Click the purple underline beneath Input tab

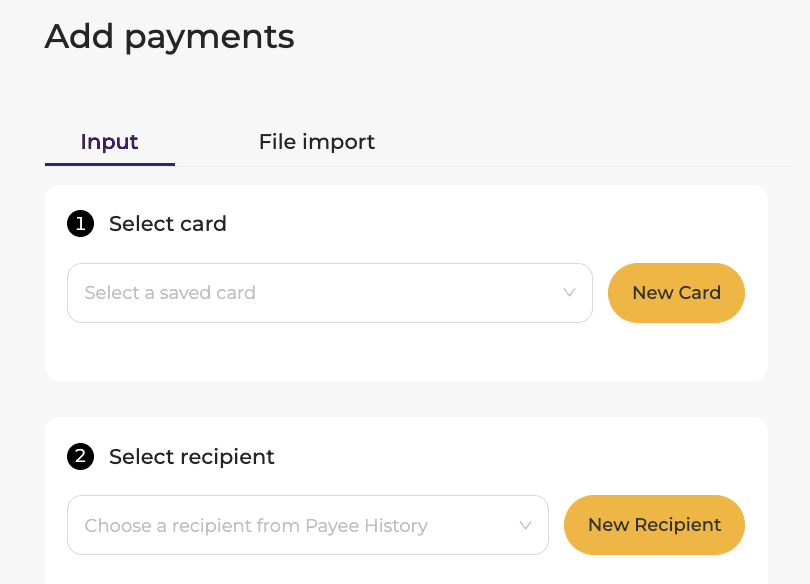coord(109,164)
